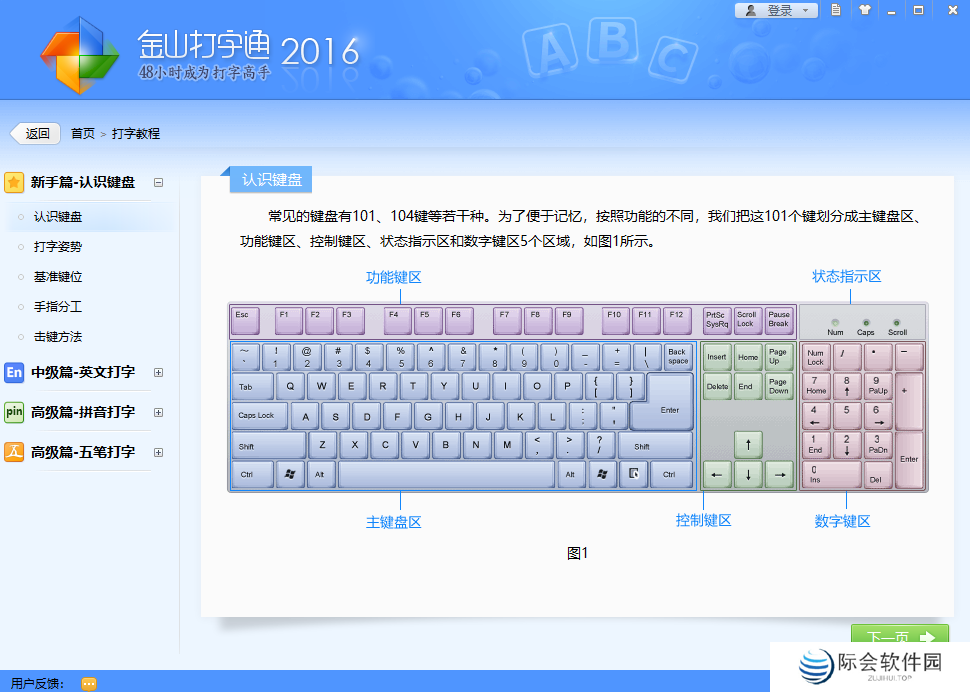Open the 手指分工 lesson
This screenshot has height=692, width=970.
click(58, 306)
